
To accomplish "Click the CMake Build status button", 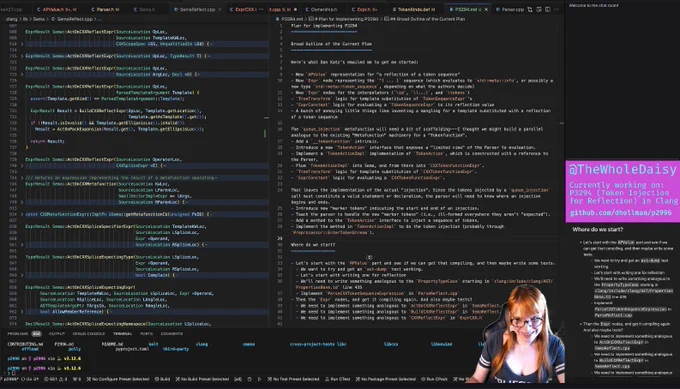I will pos(163,379).
